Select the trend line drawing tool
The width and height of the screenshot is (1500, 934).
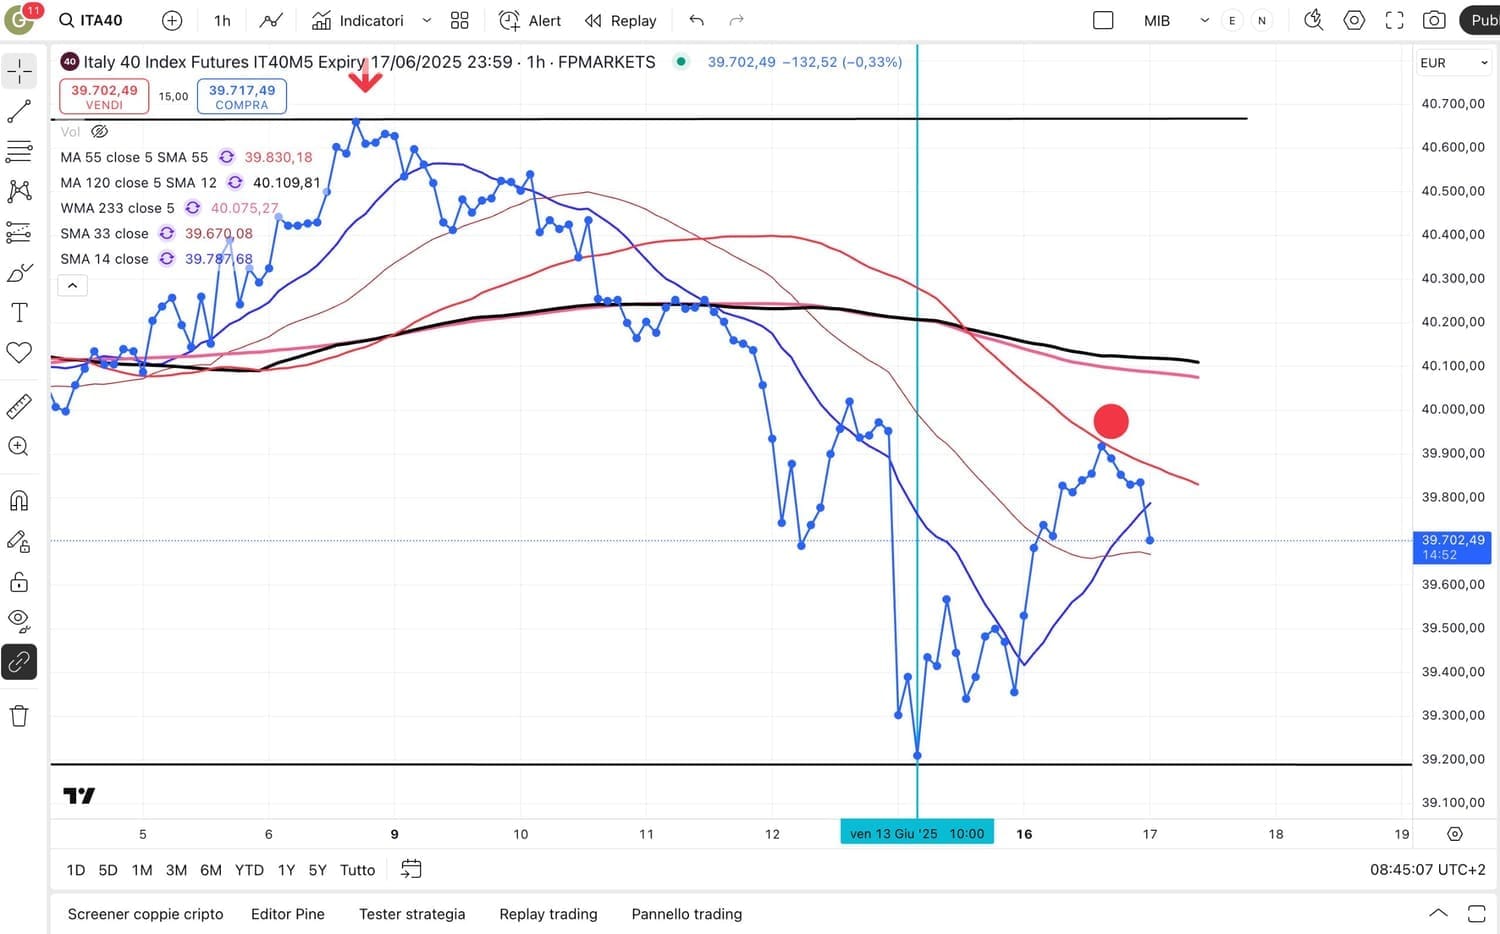pyautogui.click(x=19, y=112)
